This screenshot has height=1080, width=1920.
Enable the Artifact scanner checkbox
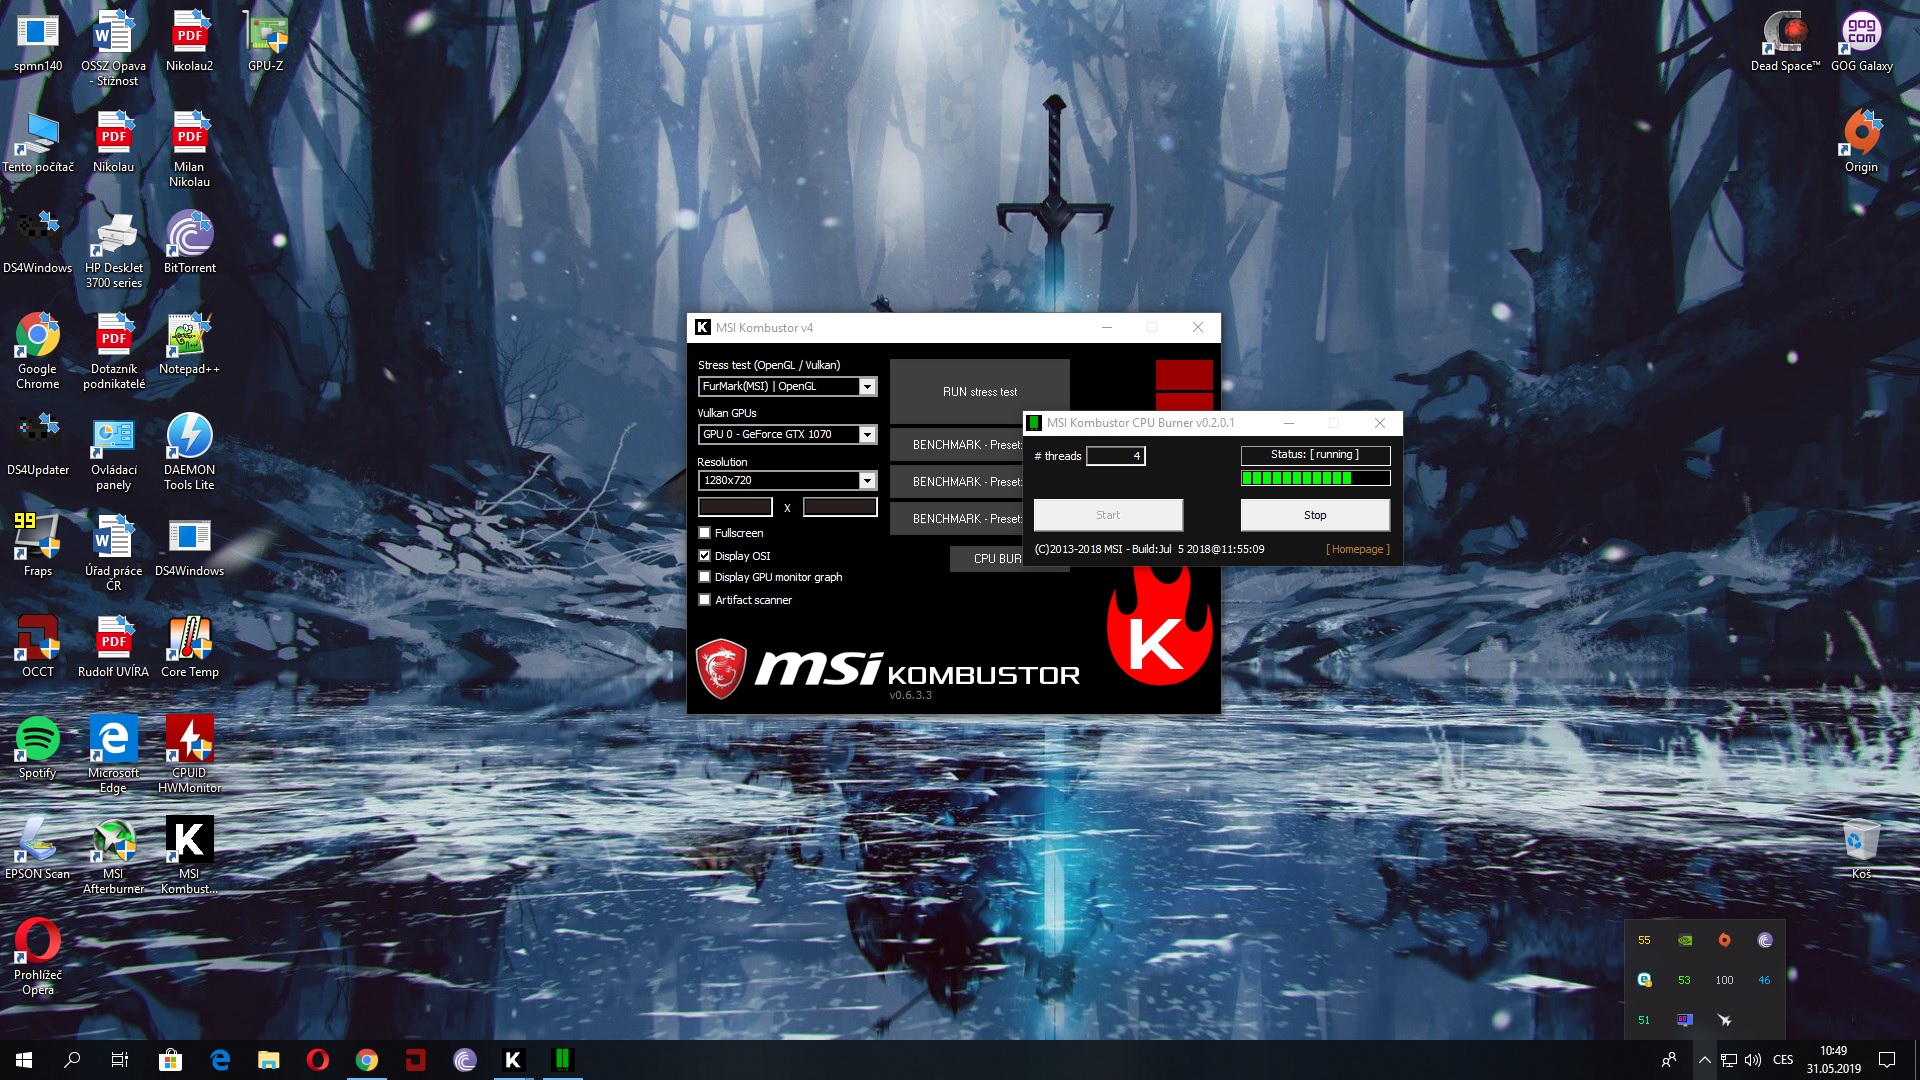click(705, 600)
